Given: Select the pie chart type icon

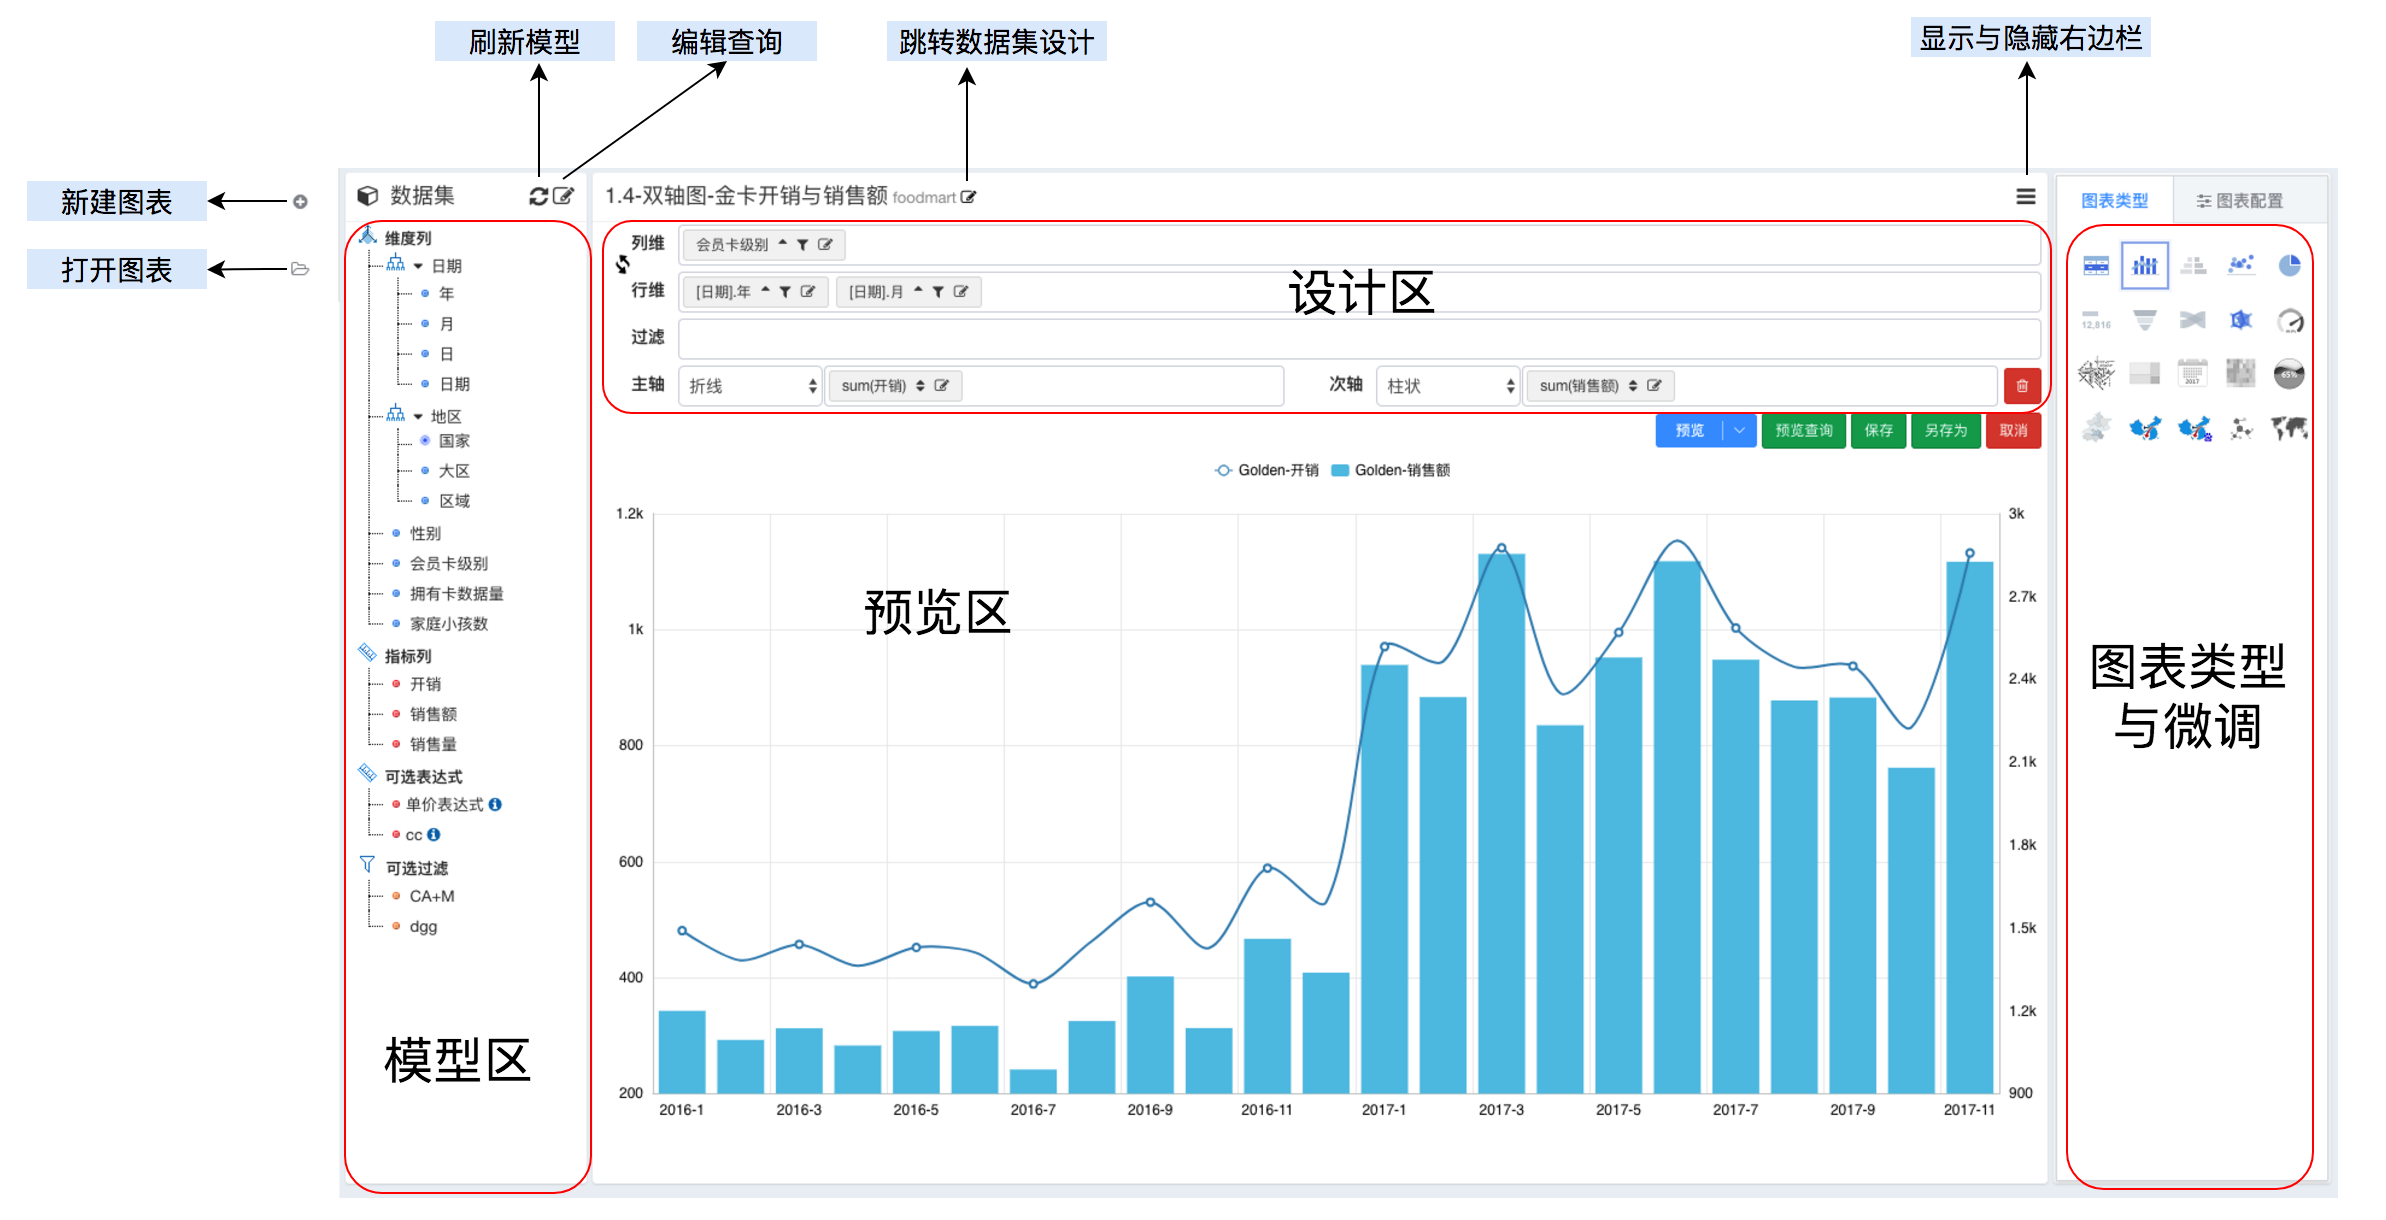Looking at the screenshot, I should pos(2289,265).
